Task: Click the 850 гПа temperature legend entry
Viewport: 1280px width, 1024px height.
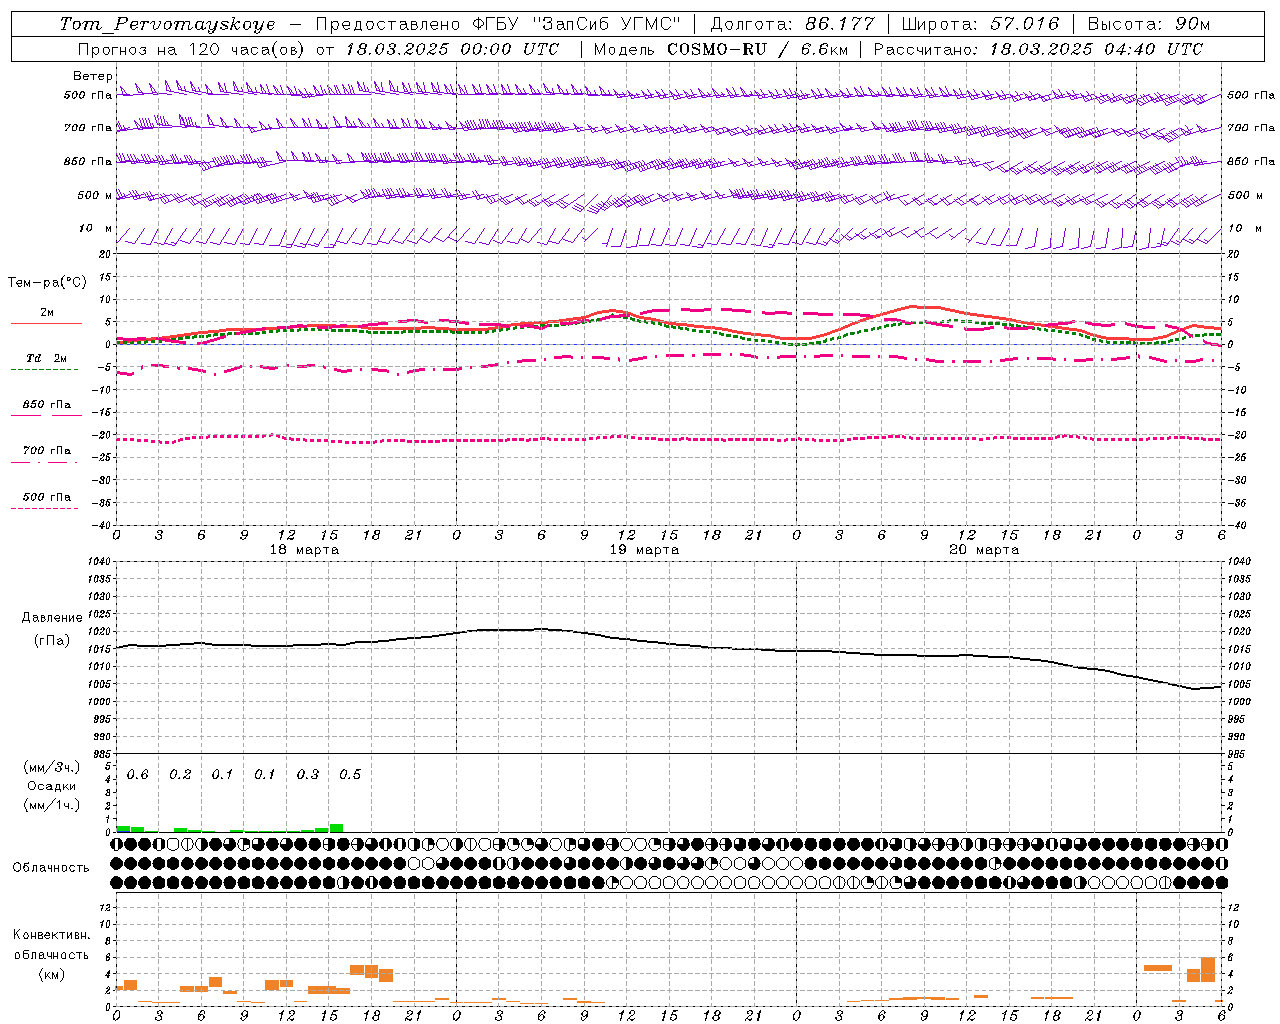Action: pyautogui.click(x=47, y=405)
